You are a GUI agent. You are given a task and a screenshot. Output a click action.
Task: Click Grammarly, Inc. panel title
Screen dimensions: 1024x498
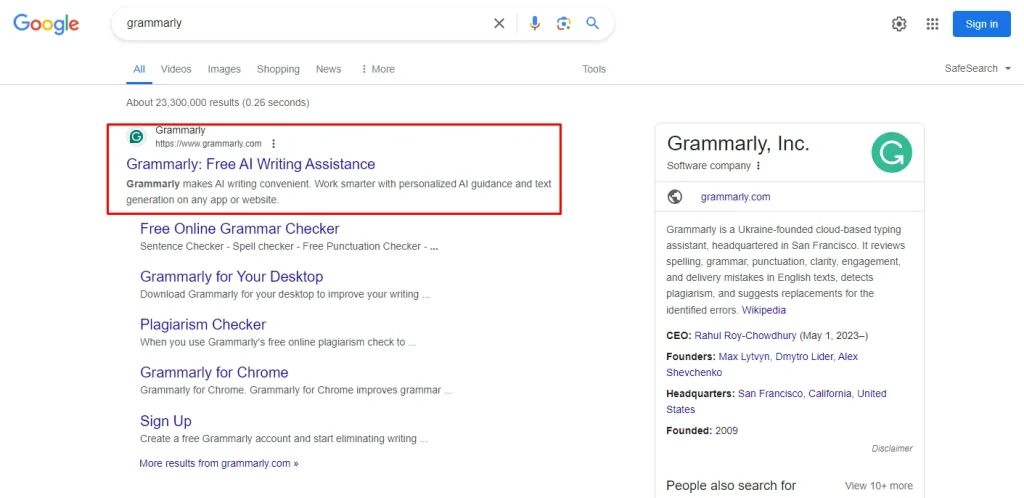[x=738, y=144]
